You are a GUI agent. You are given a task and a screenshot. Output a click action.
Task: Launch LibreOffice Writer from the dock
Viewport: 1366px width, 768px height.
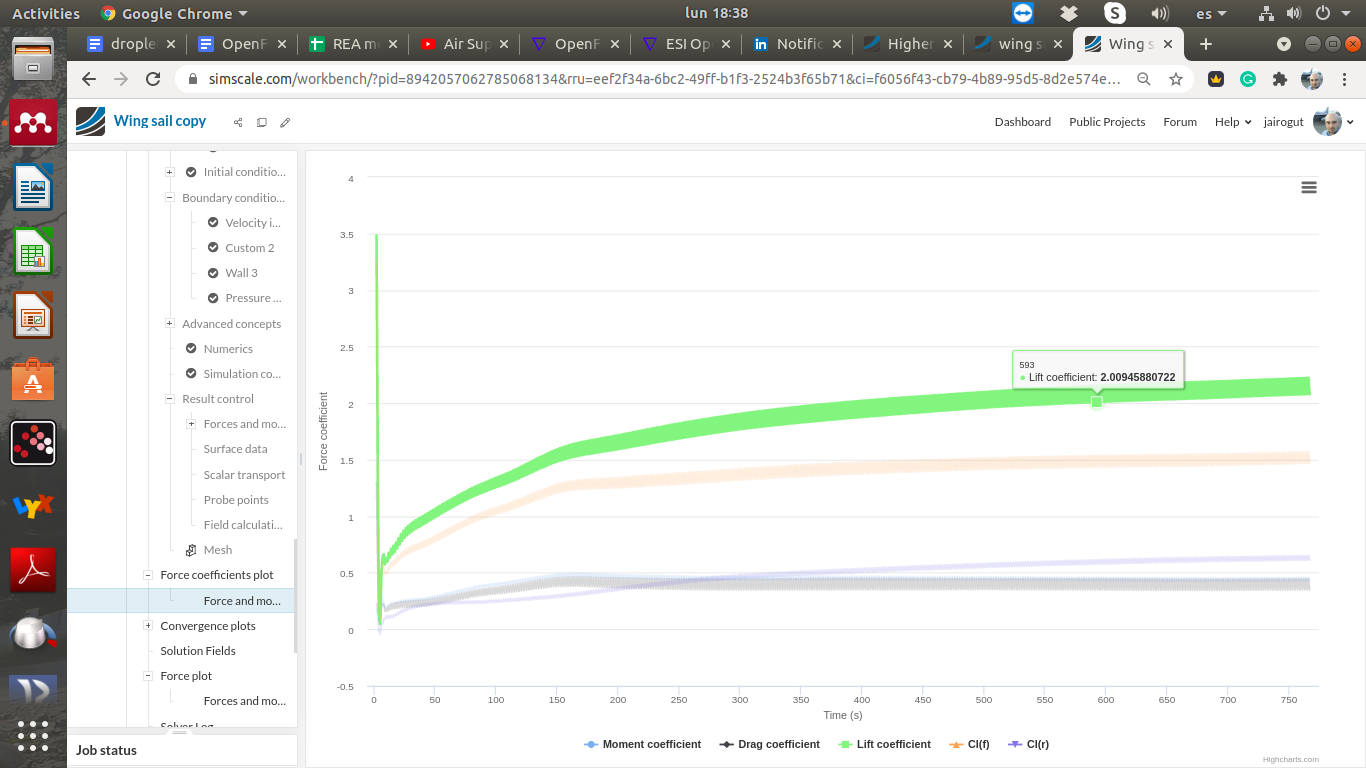[33, 187]
